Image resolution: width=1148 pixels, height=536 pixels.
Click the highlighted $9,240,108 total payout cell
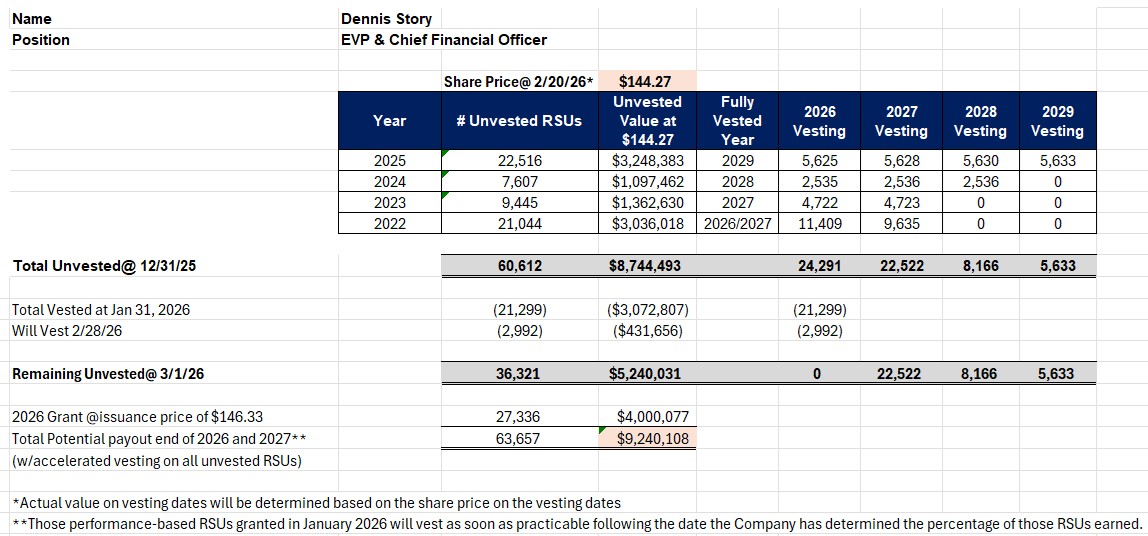pyautogui.click(x=648, y=438)
